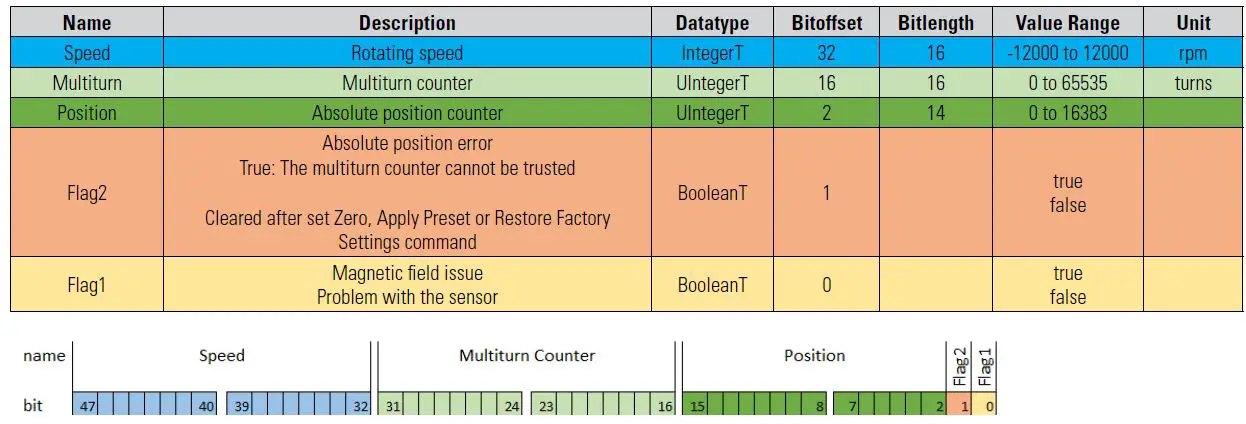Select the Value Range column header
The height and width of the screenshot is (424, 1246).
point(1067,23)
